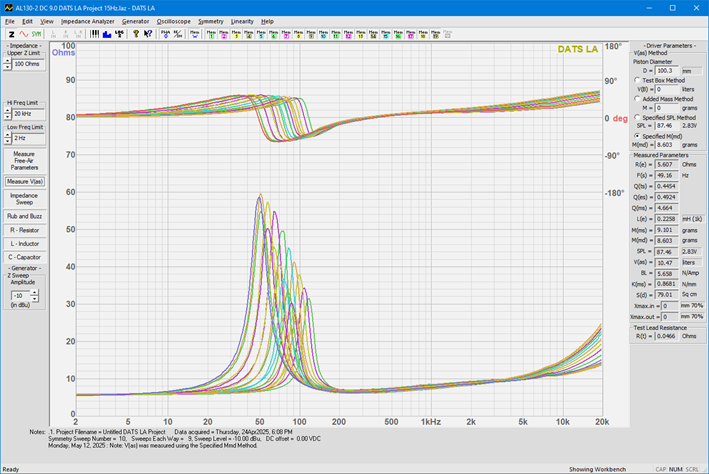The image size is (709, 474).
Task: Toggle the RE/IM display icon
Action: pos(178,34)
